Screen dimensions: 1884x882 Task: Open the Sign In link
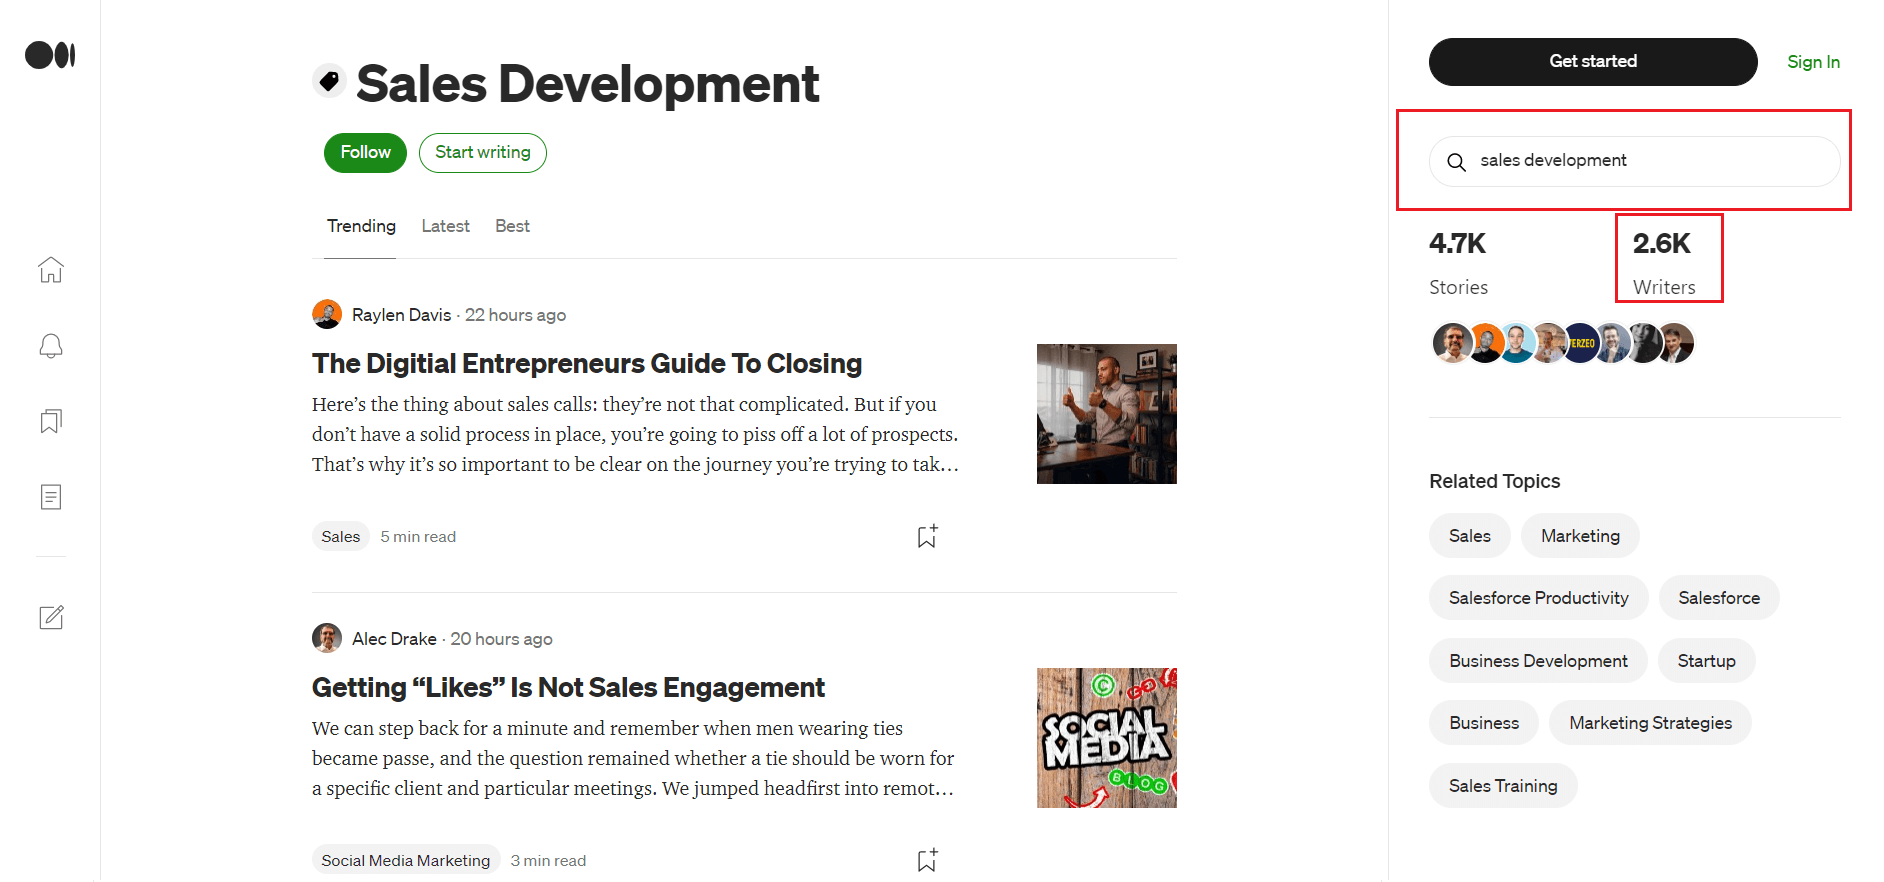point(1813,62)
